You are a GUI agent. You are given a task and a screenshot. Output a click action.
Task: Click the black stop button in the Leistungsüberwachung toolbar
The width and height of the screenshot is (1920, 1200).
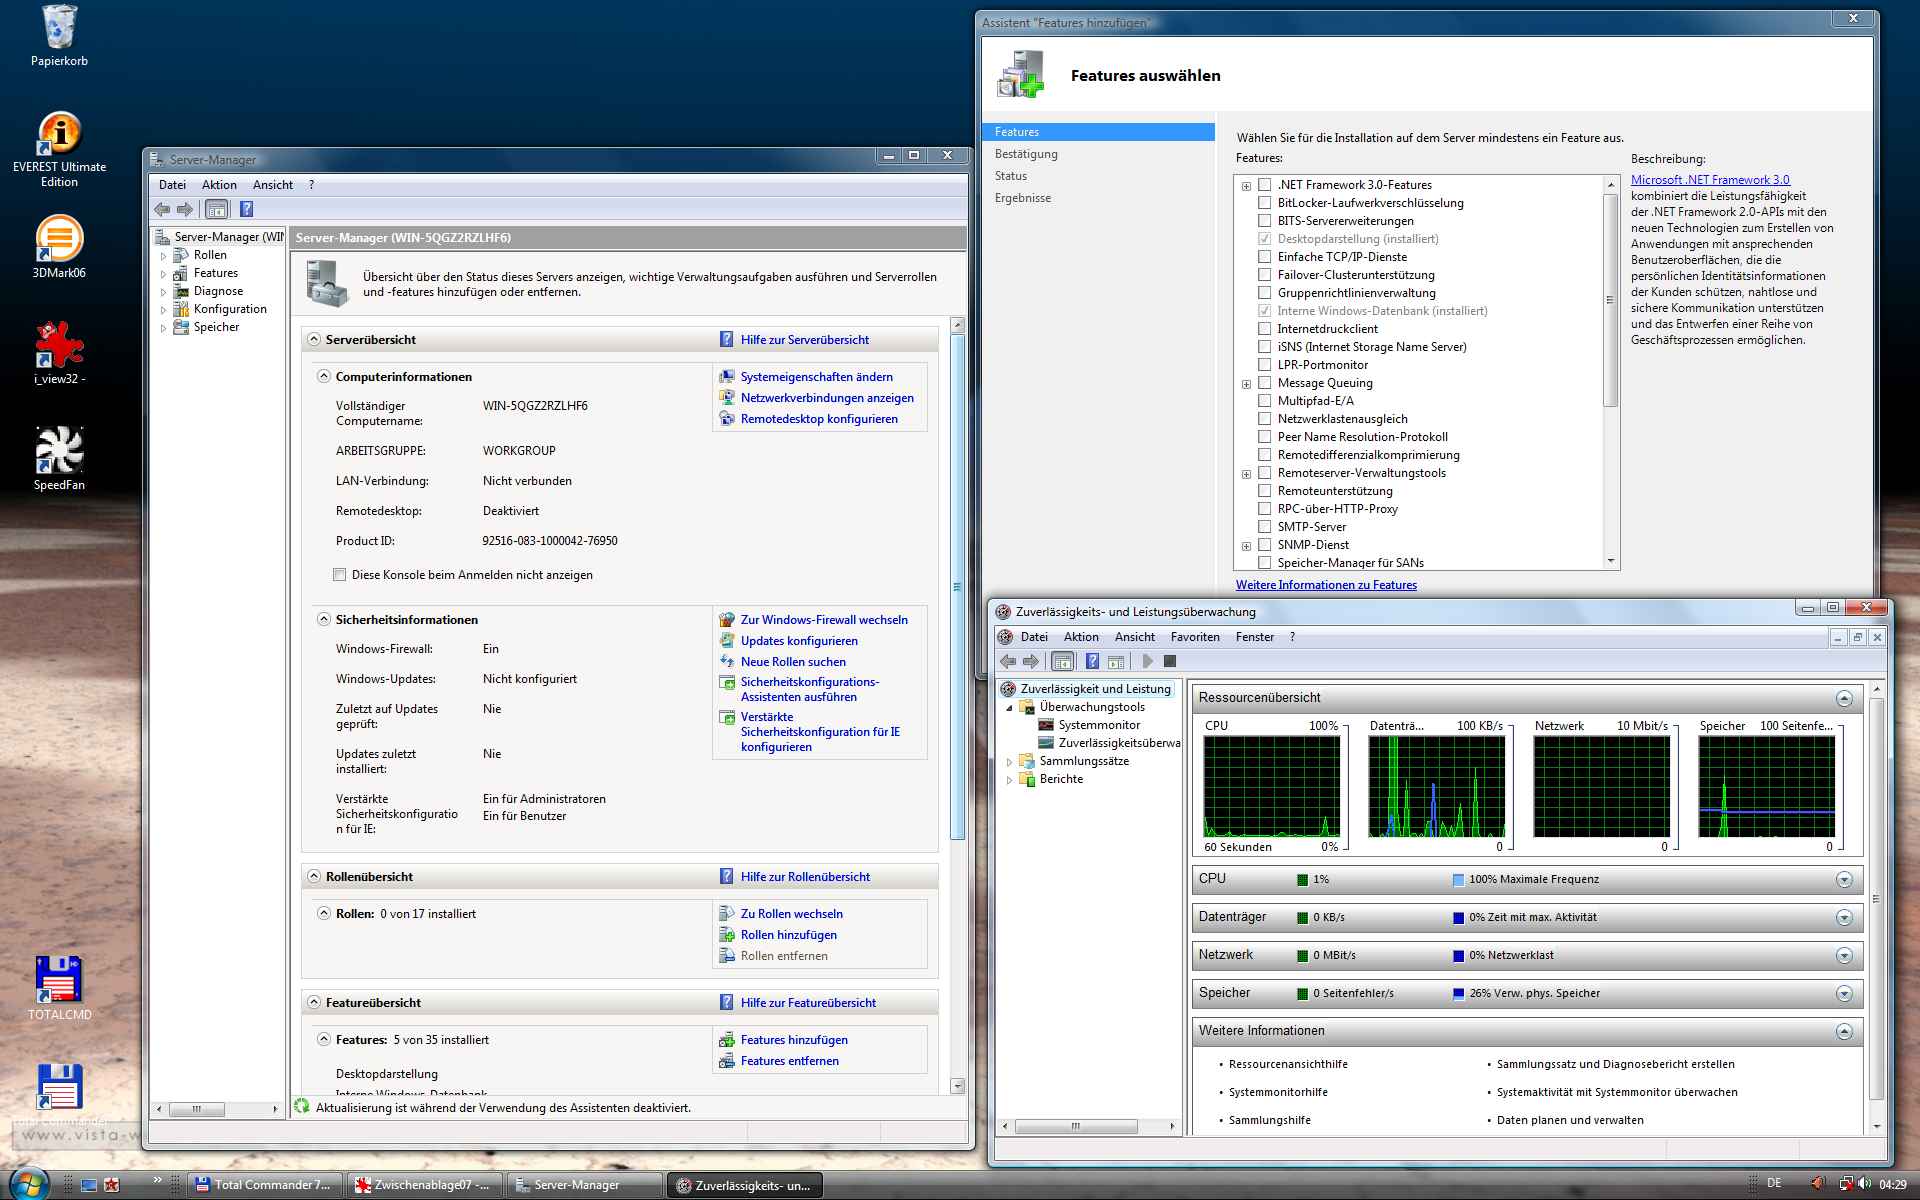1170,661
